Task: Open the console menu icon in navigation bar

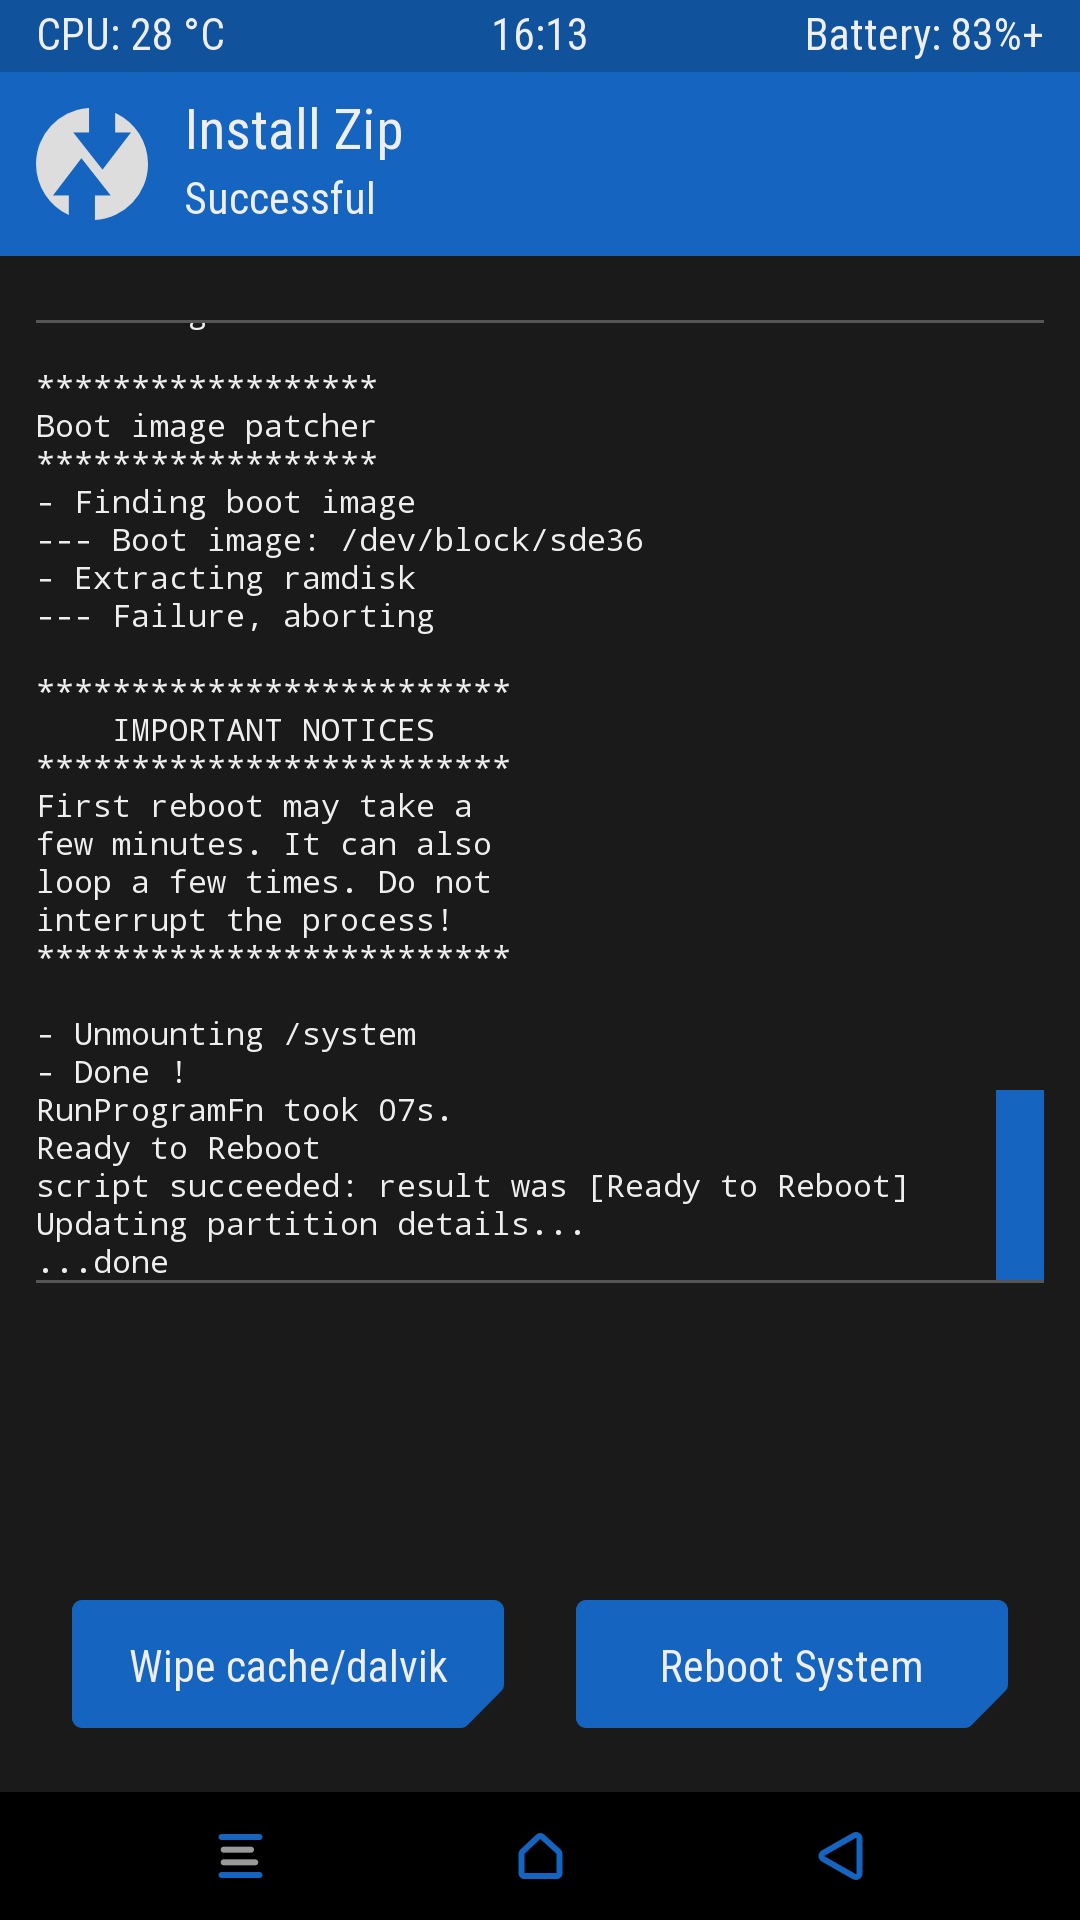Action: pyautogui.click(x=241, y=1856)
